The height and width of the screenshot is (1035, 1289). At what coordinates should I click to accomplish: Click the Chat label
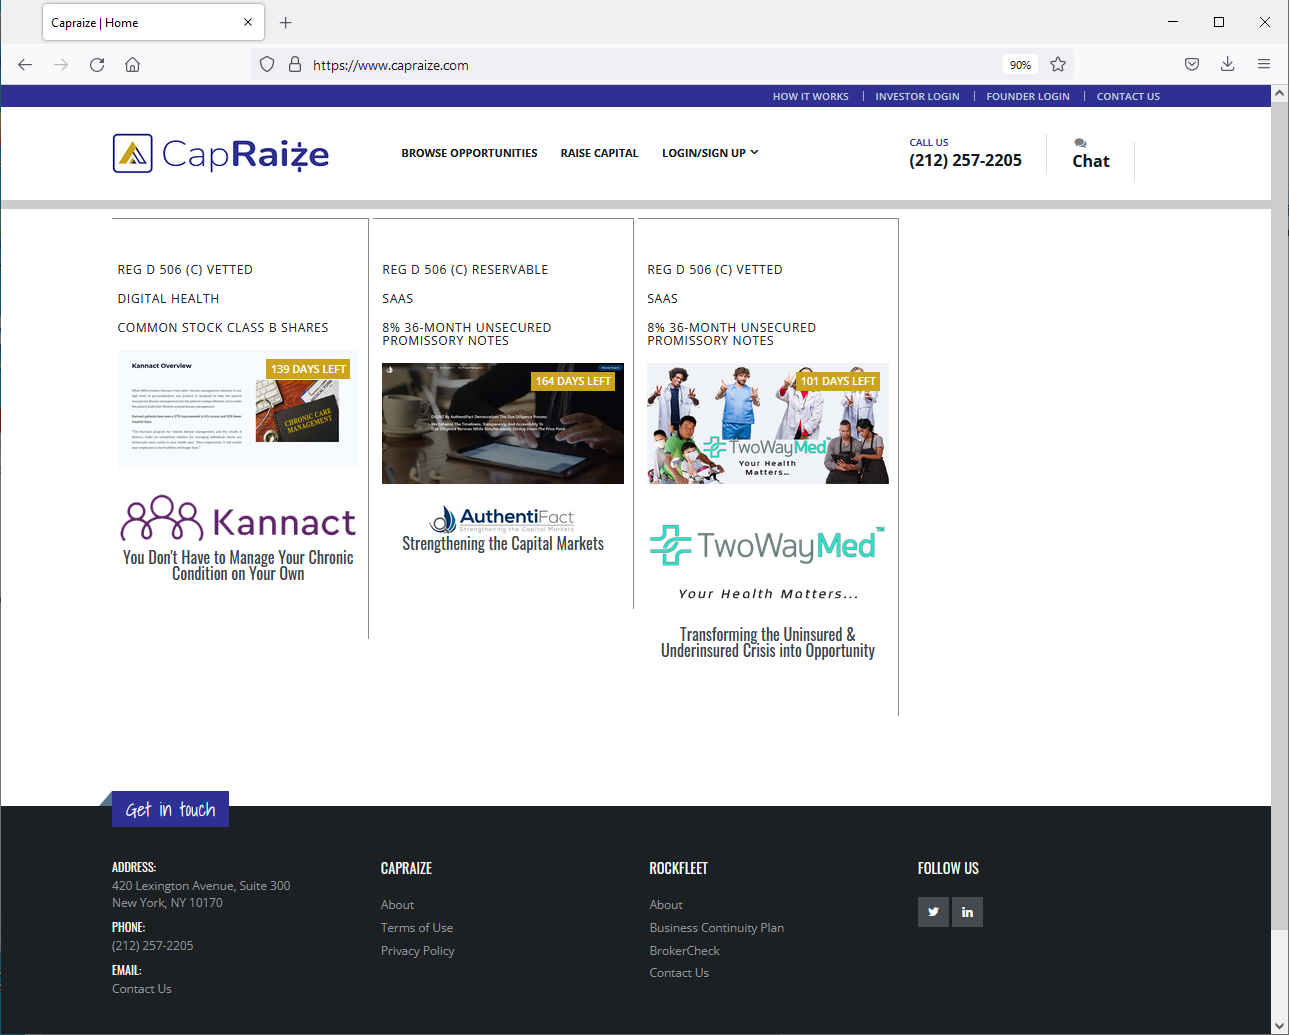[x=1091, y=161]
